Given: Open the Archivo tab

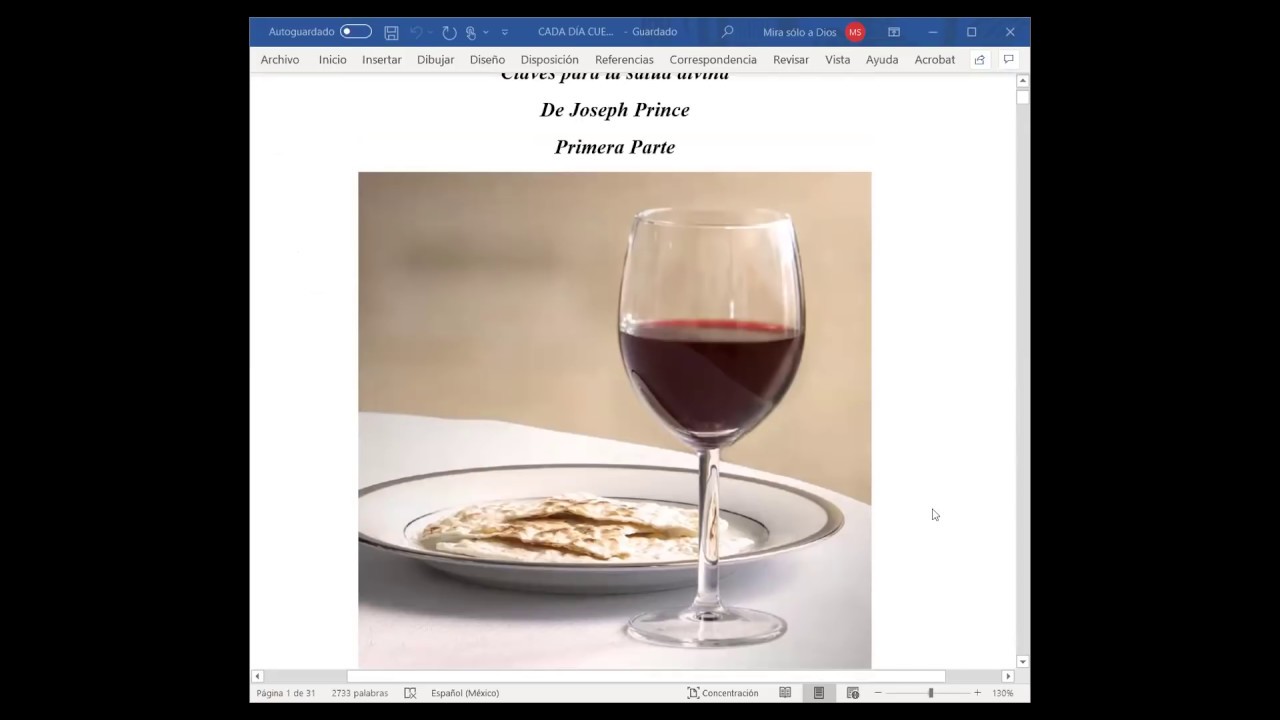Looking at the screenshot, I should (280, 60).
